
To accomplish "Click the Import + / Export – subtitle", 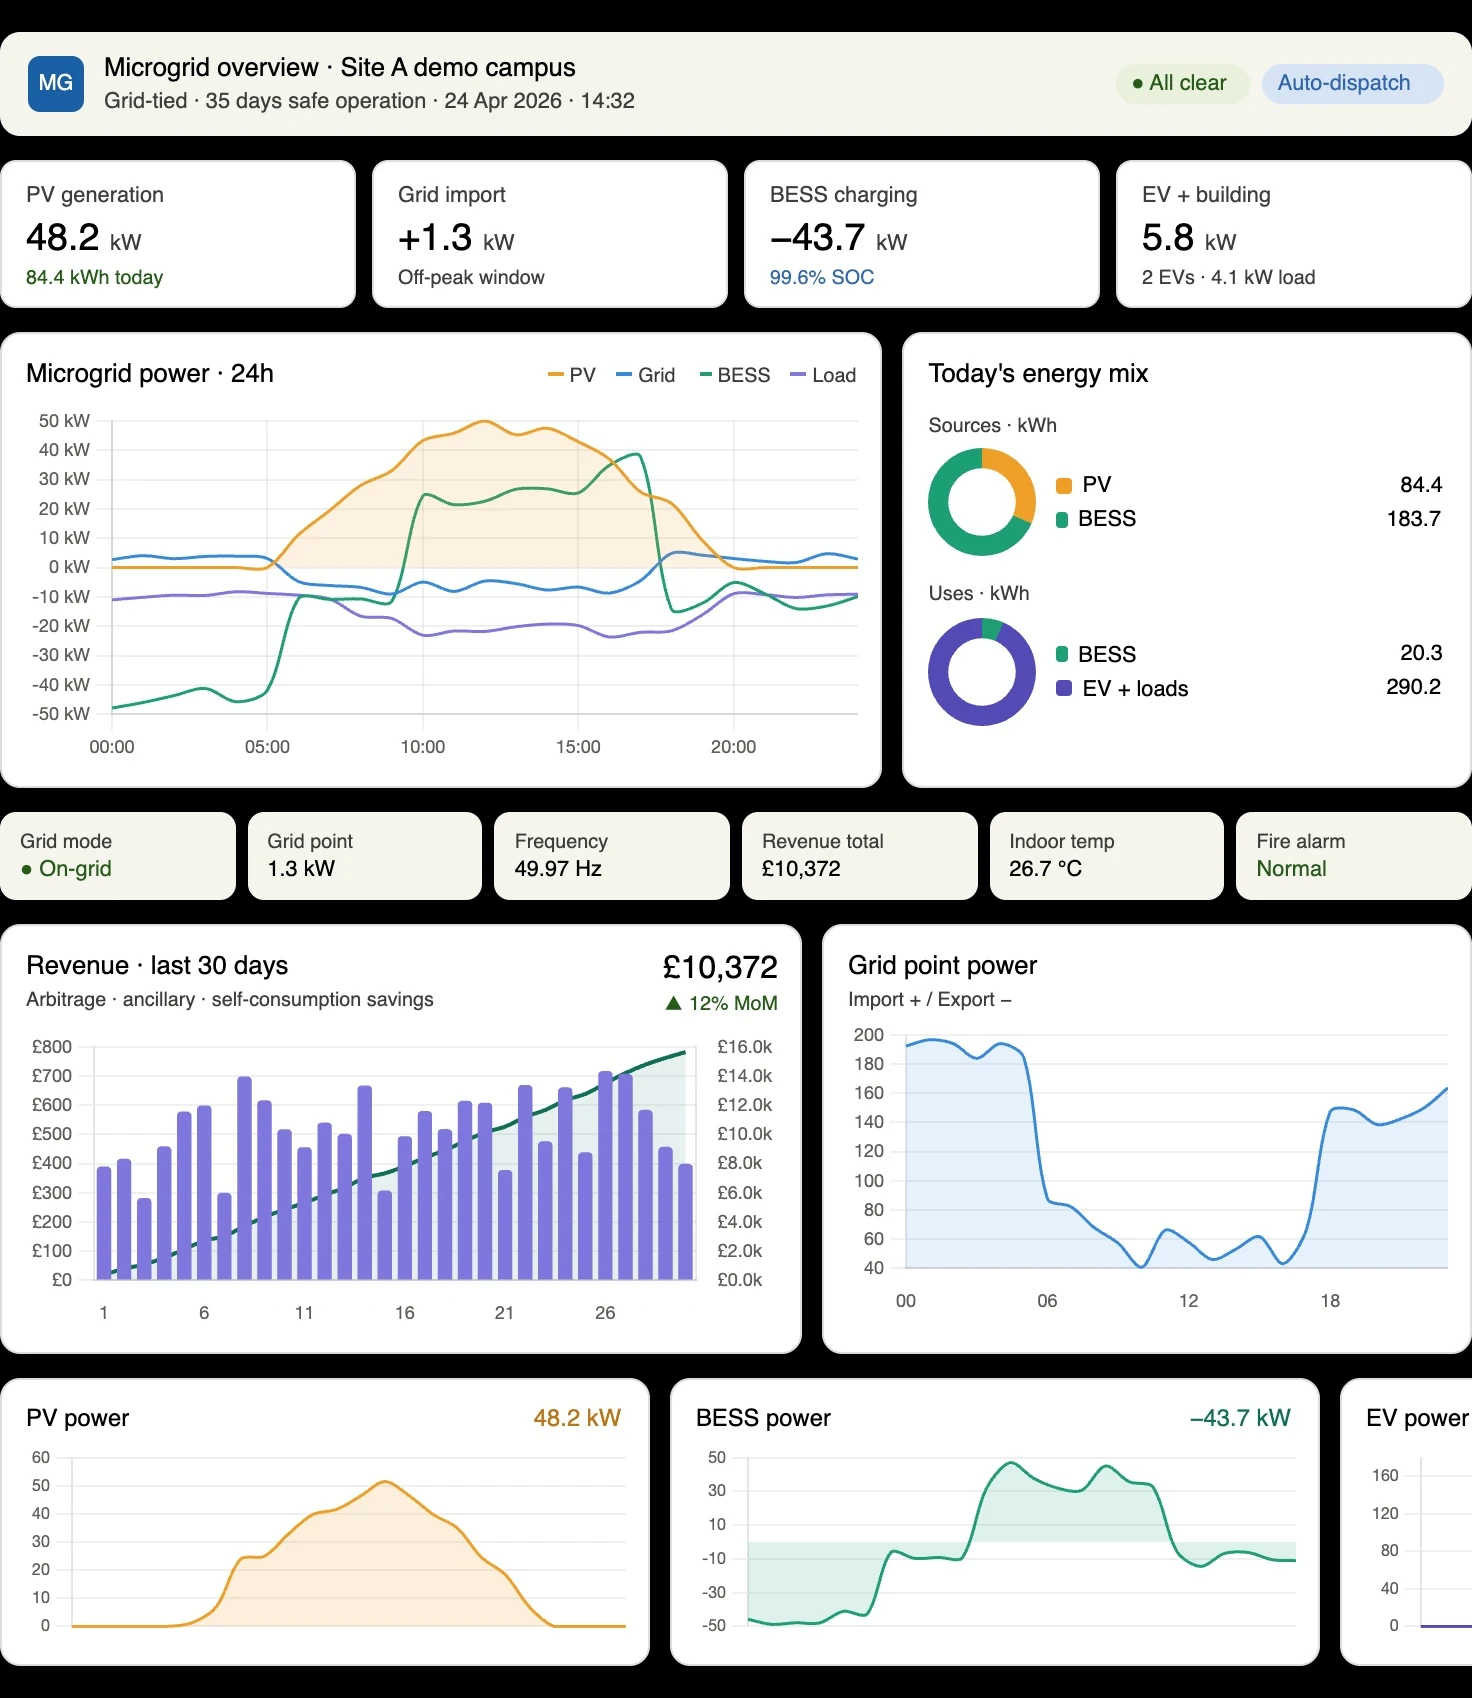I will point(930,1000).
